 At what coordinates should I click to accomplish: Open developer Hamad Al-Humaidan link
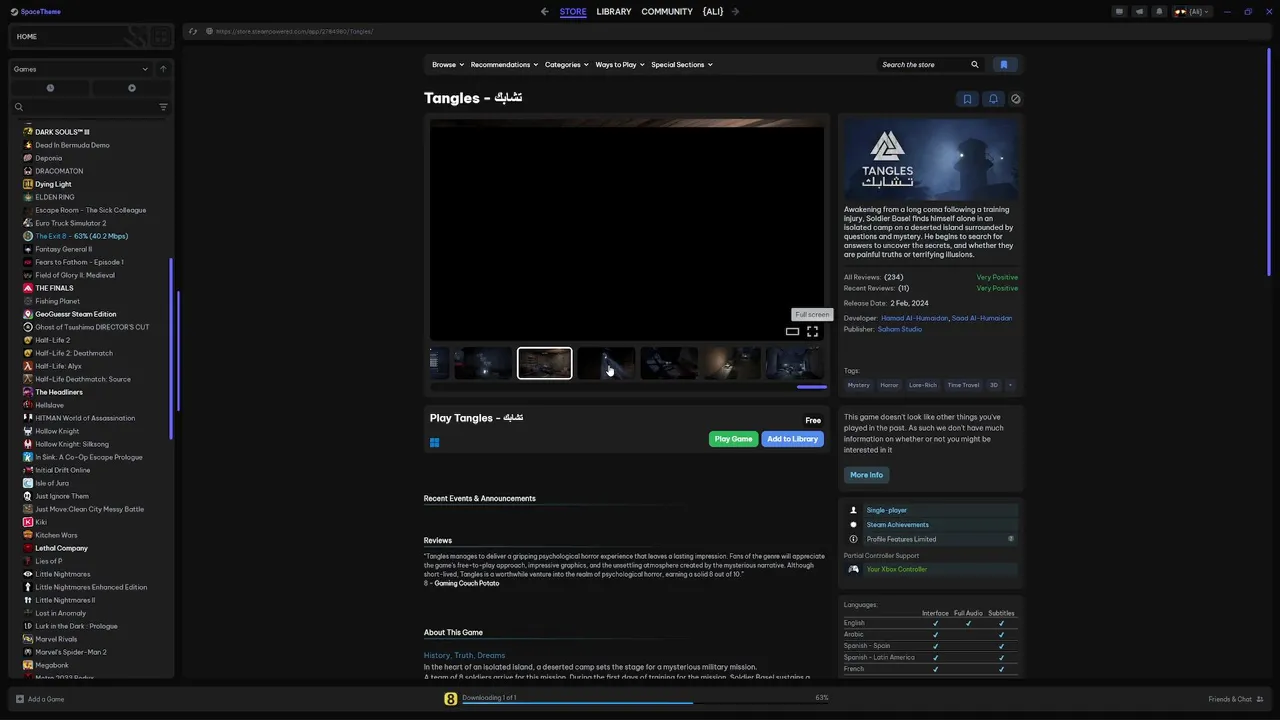[x=915, y=318]
